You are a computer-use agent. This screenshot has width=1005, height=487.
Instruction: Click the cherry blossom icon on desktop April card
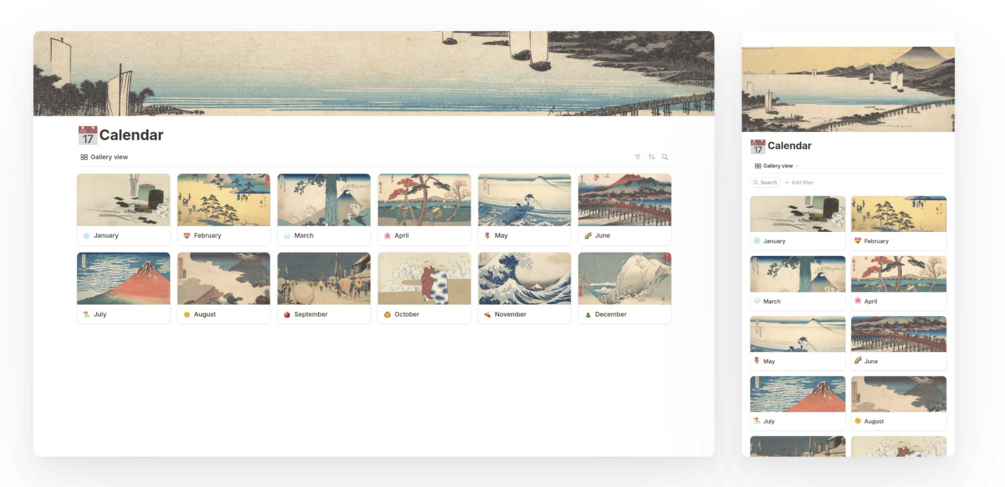point(387,236)
